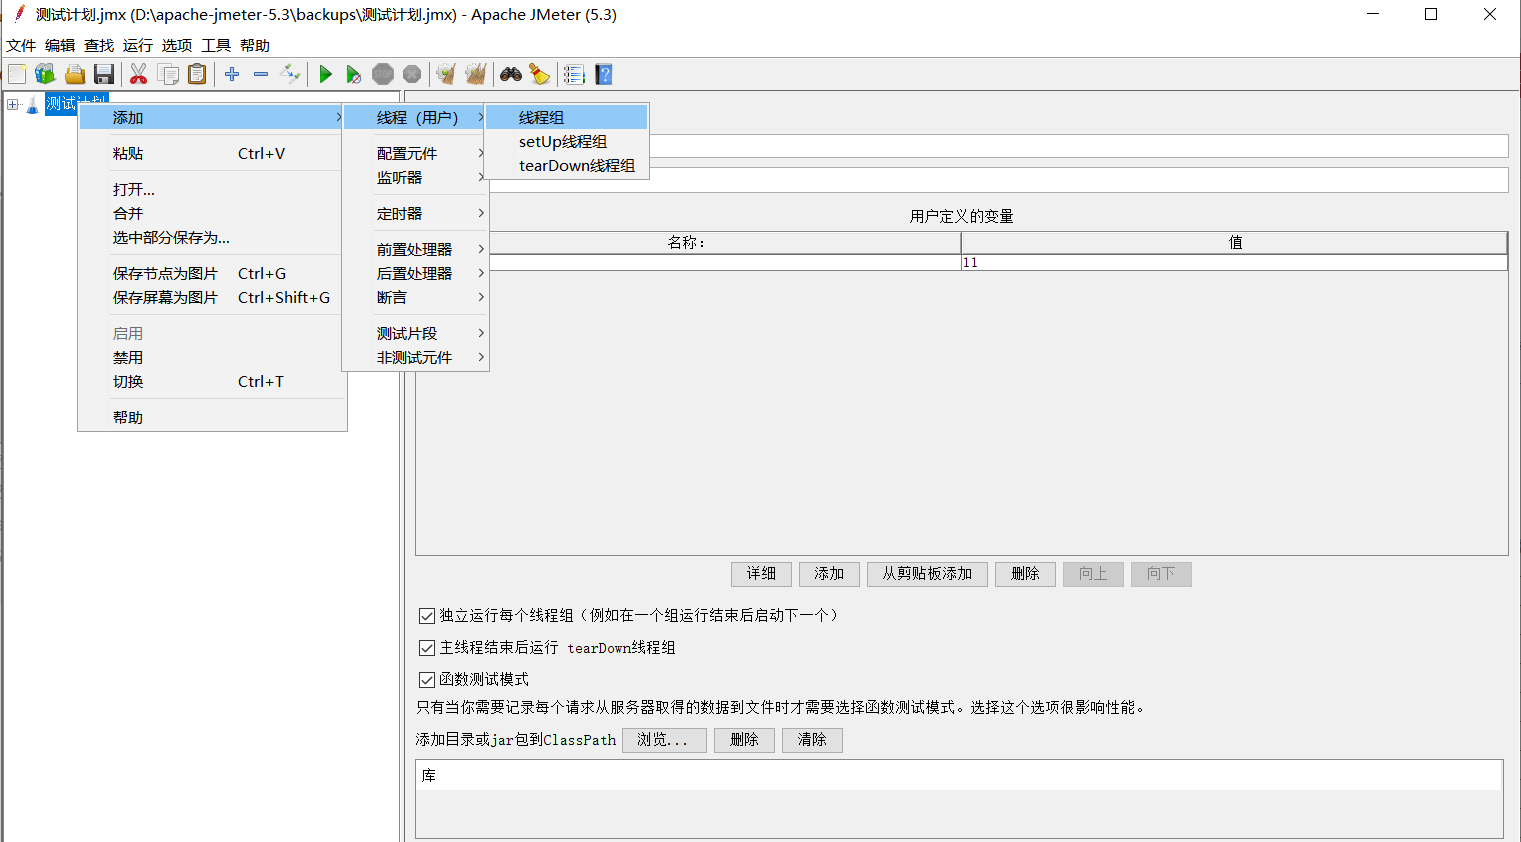
Task: Click the grey Stop icon
Action: tap(383, 74)
